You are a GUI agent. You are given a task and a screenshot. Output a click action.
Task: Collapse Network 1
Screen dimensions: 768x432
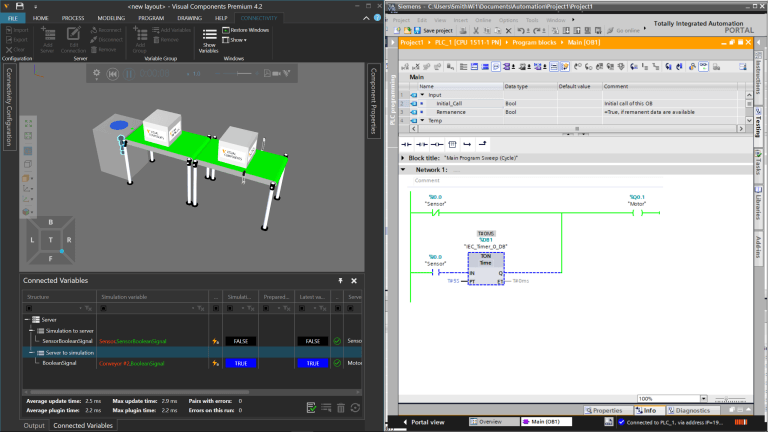(403, 169)
